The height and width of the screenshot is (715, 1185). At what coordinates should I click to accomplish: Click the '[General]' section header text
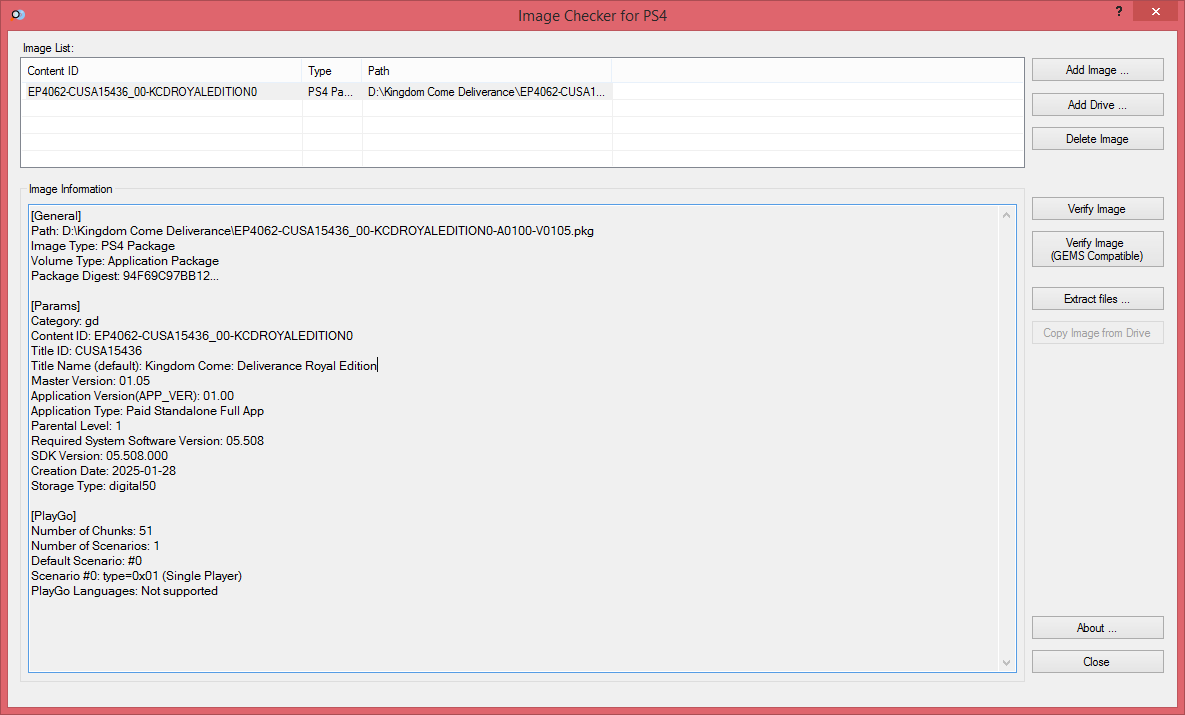(x=56, y=216)
